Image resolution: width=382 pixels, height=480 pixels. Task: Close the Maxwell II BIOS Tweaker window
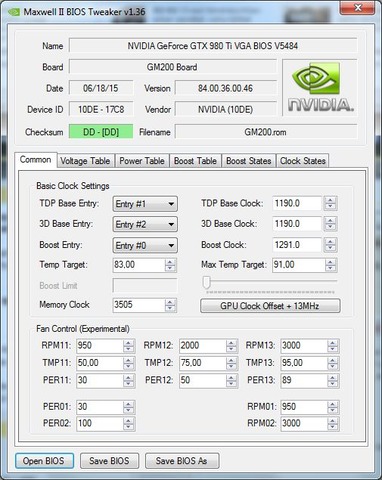[357, 7]
